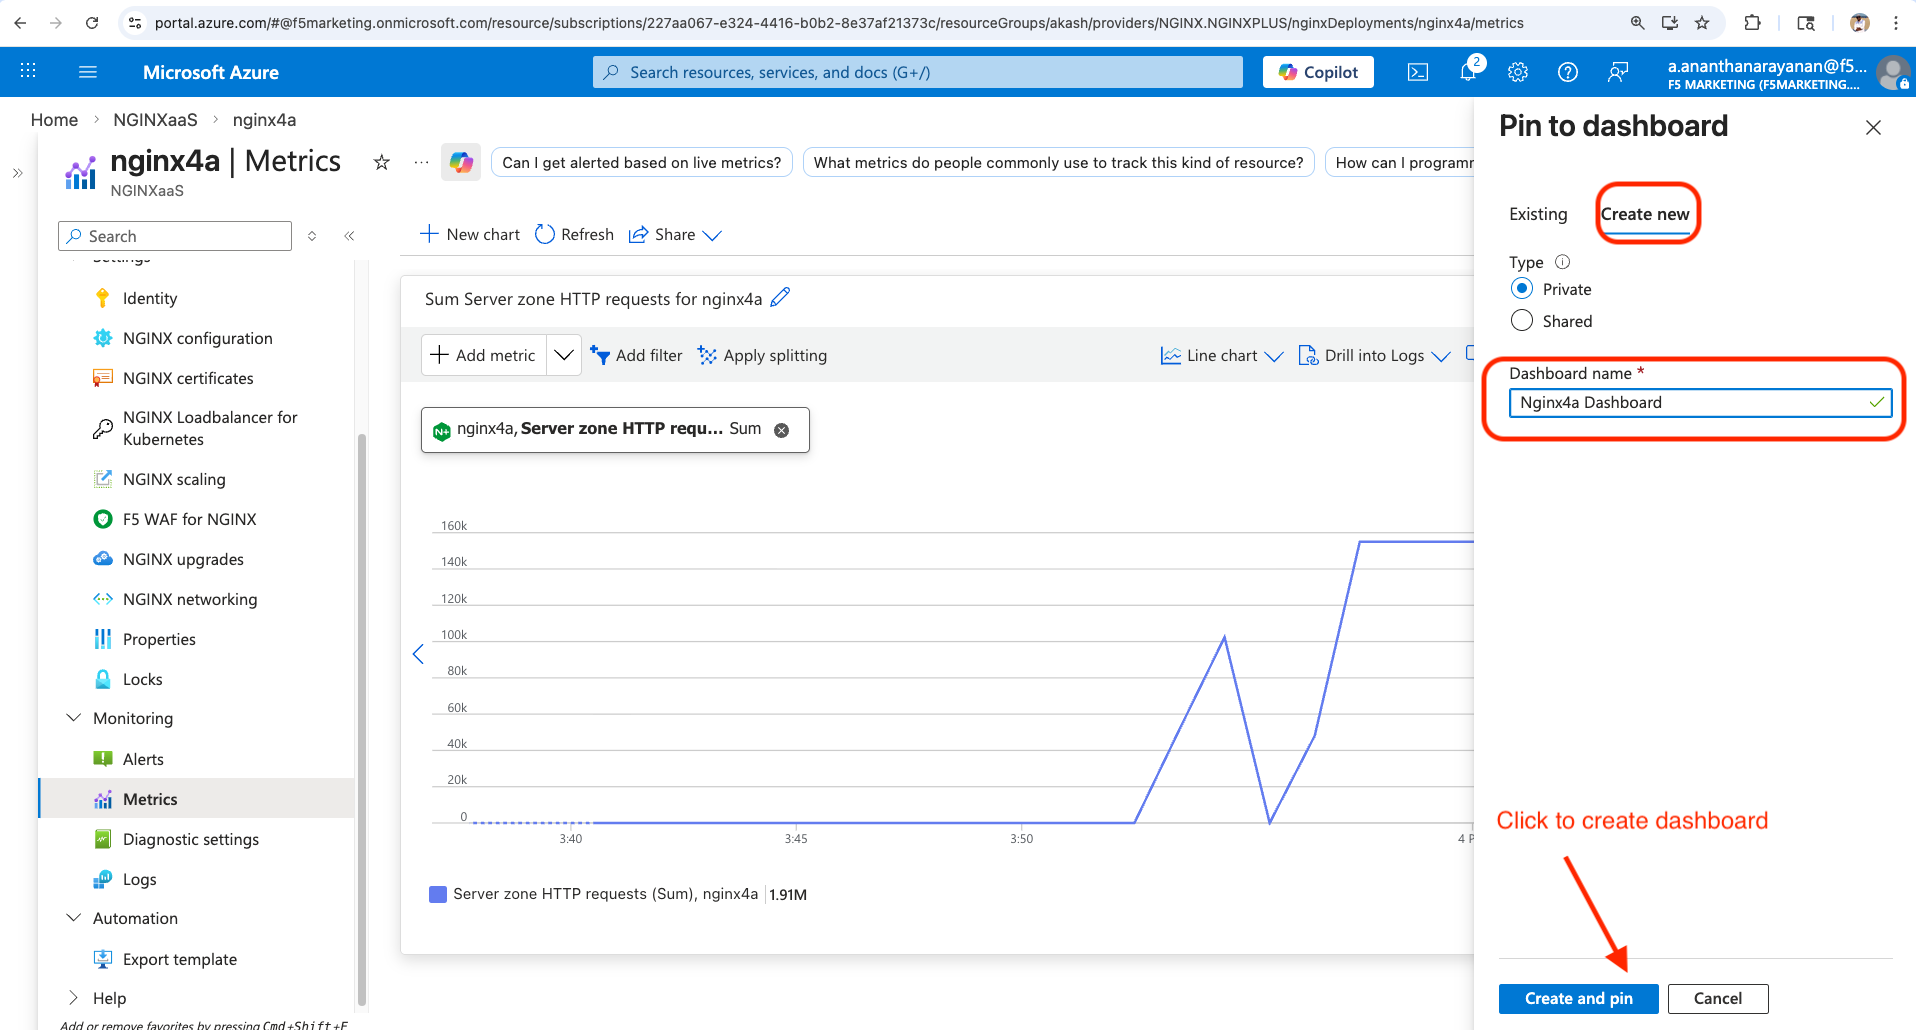The image size is (1916, 1030).
Task: Click the Cancel button
Action: pos(1718,998)
